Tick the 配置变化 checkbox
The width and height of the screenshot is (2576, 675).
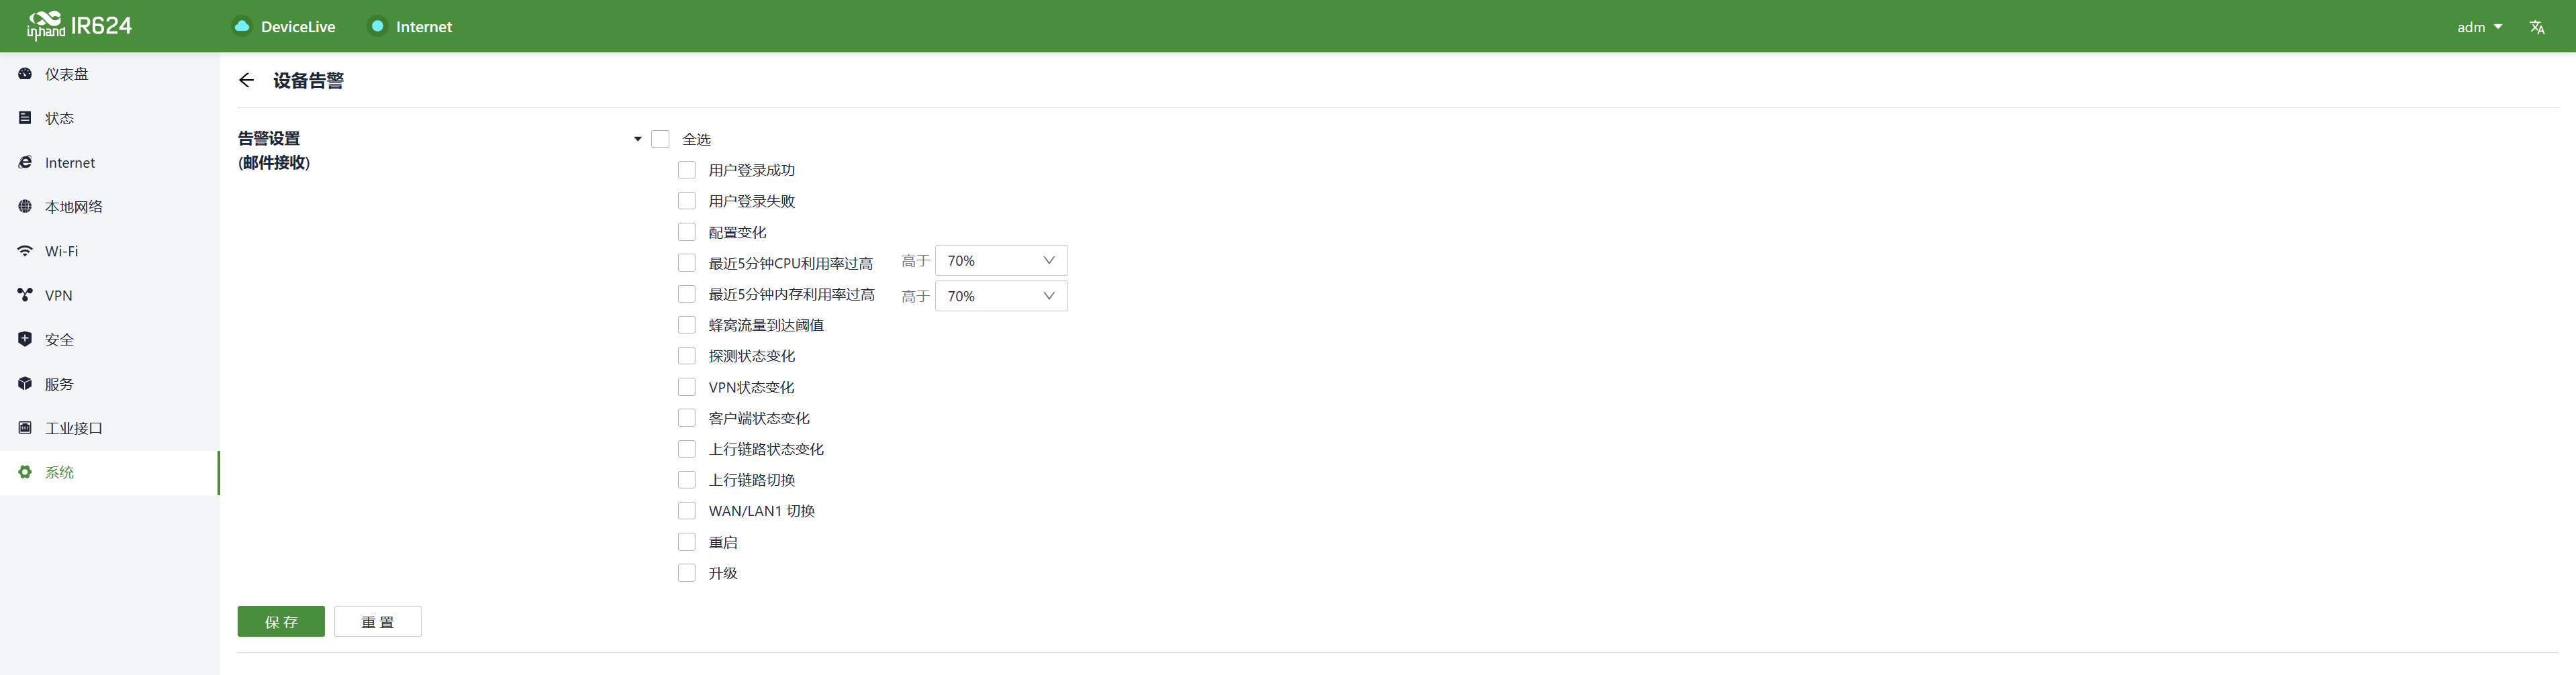(x=687, y=232)
